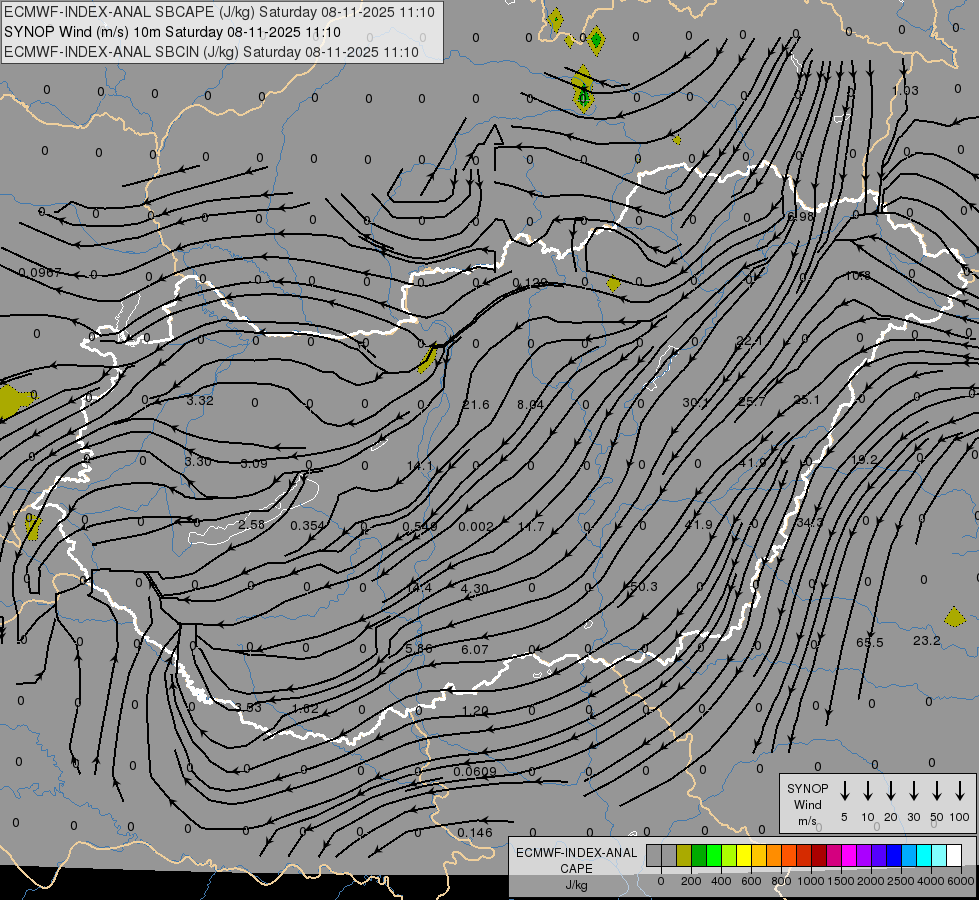Click the ECMWF-INDEX-ANAL CAPE legend label
Image resolution: width=979 pixels, height=900 pixels.
576,861
